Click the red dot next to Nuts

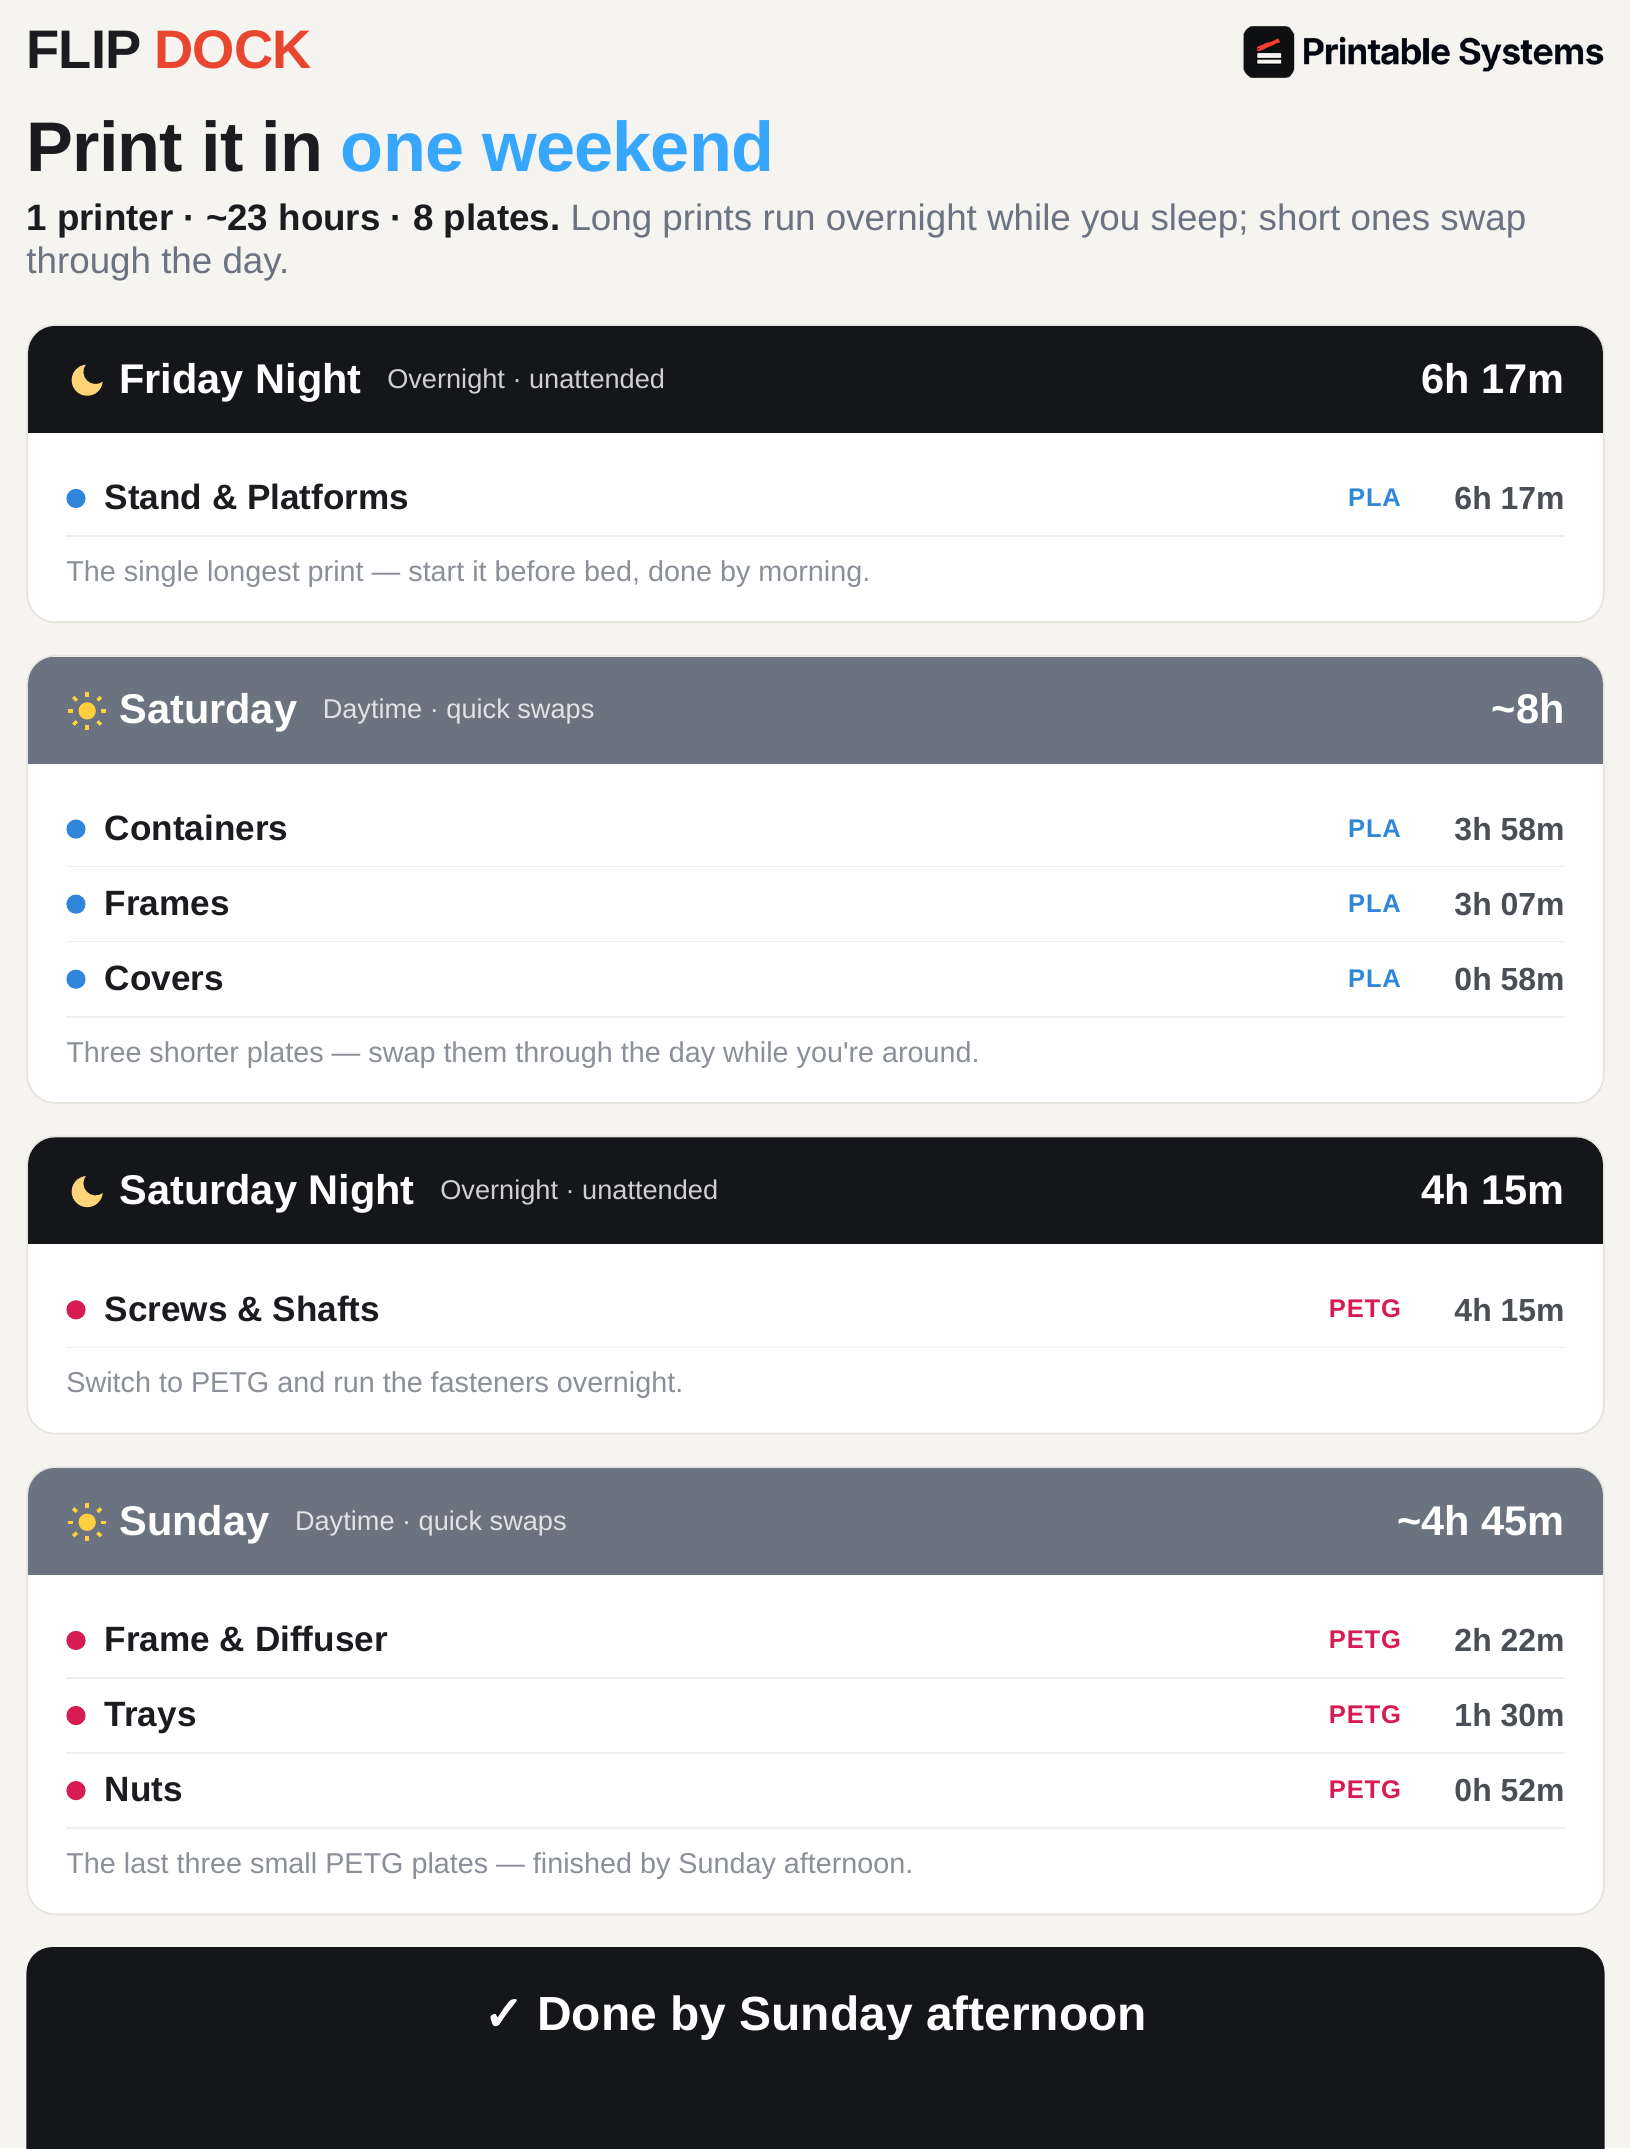pyautogui.click(x=76, y=1790)
